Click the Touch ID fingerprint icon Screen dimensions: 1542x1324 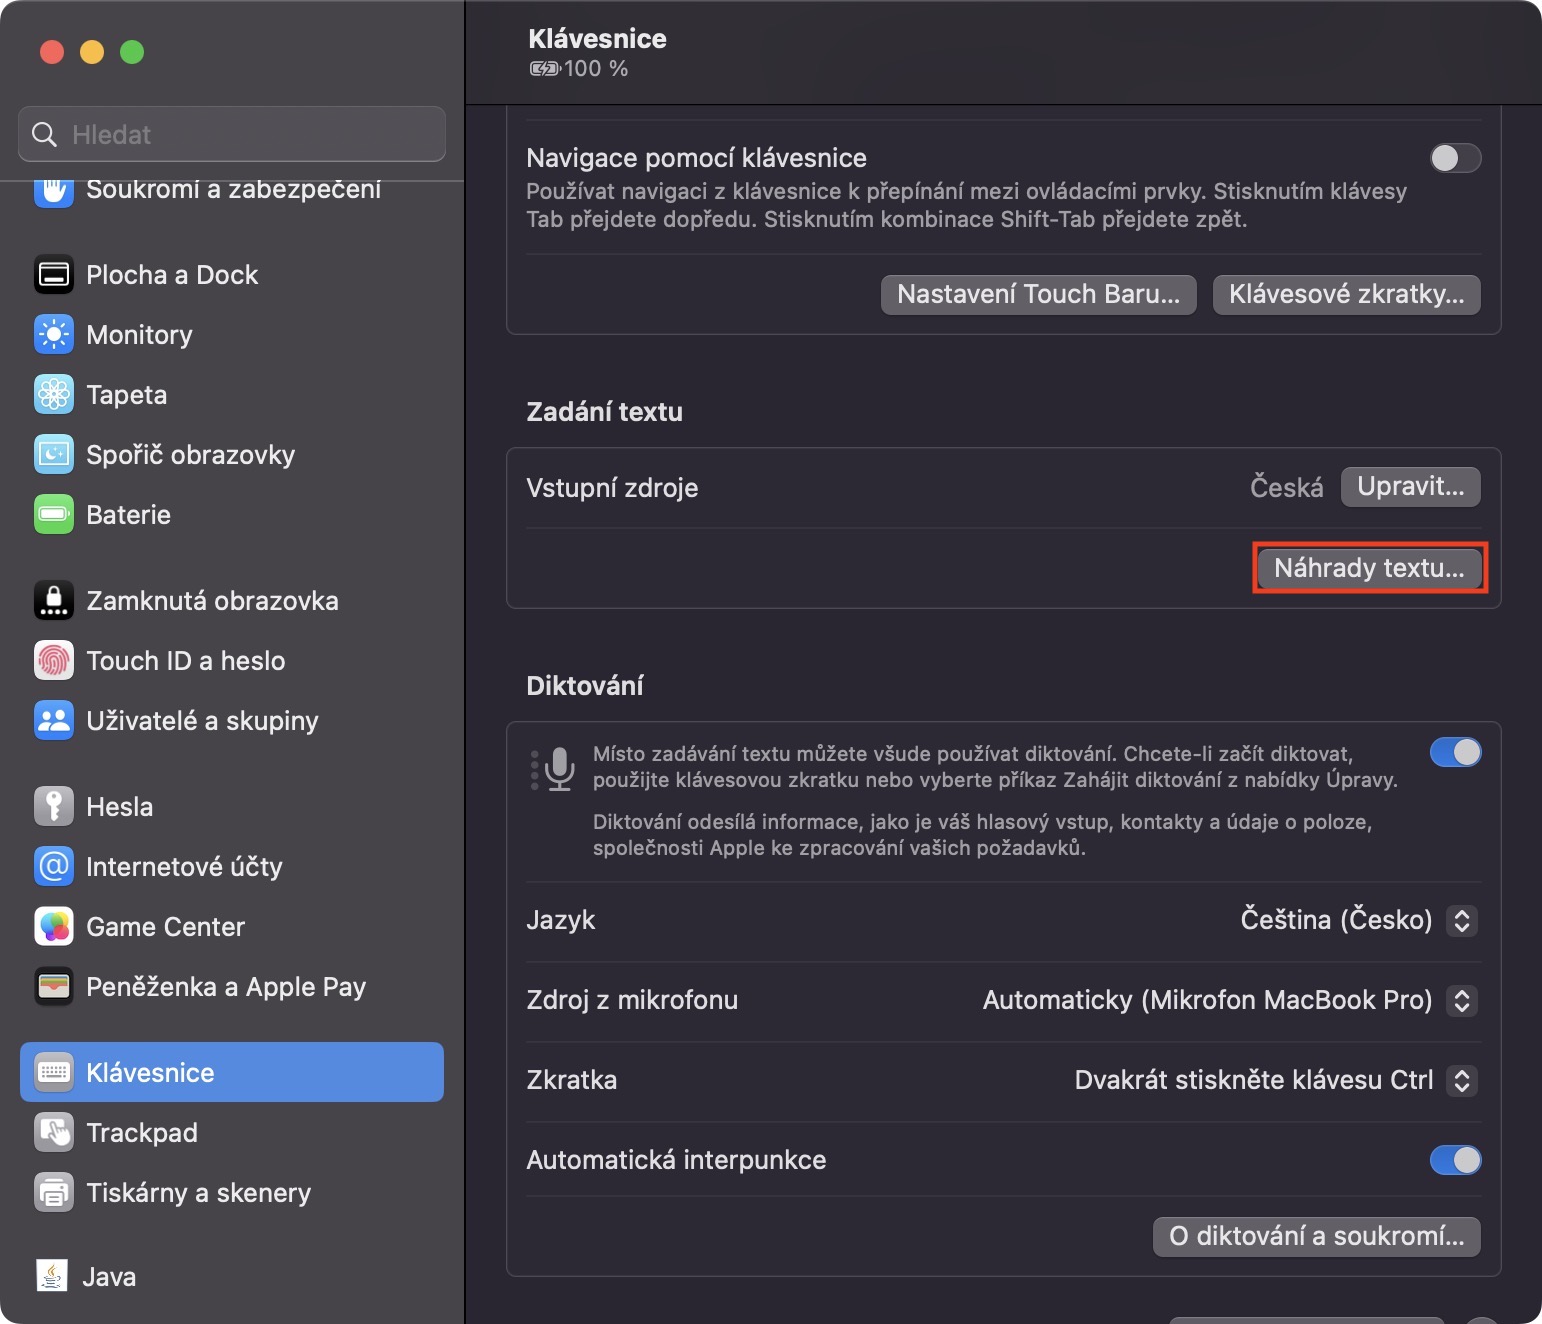click(54, 661)
